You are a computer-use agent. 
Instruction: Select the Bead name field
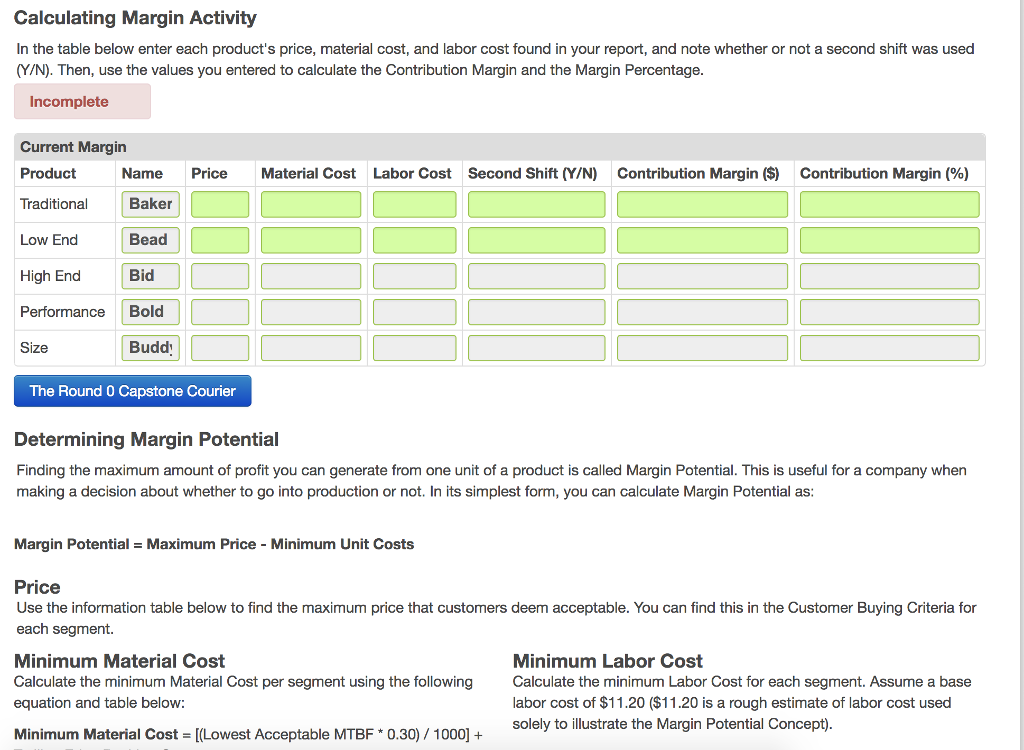pyautogui.click(x=150, y=239)
